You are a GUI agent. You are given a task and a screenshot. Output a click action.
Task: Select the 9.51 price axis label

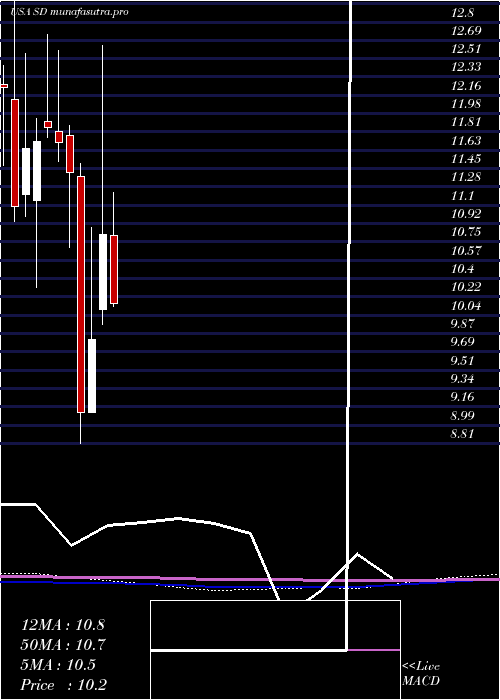(x=462, y=361)
